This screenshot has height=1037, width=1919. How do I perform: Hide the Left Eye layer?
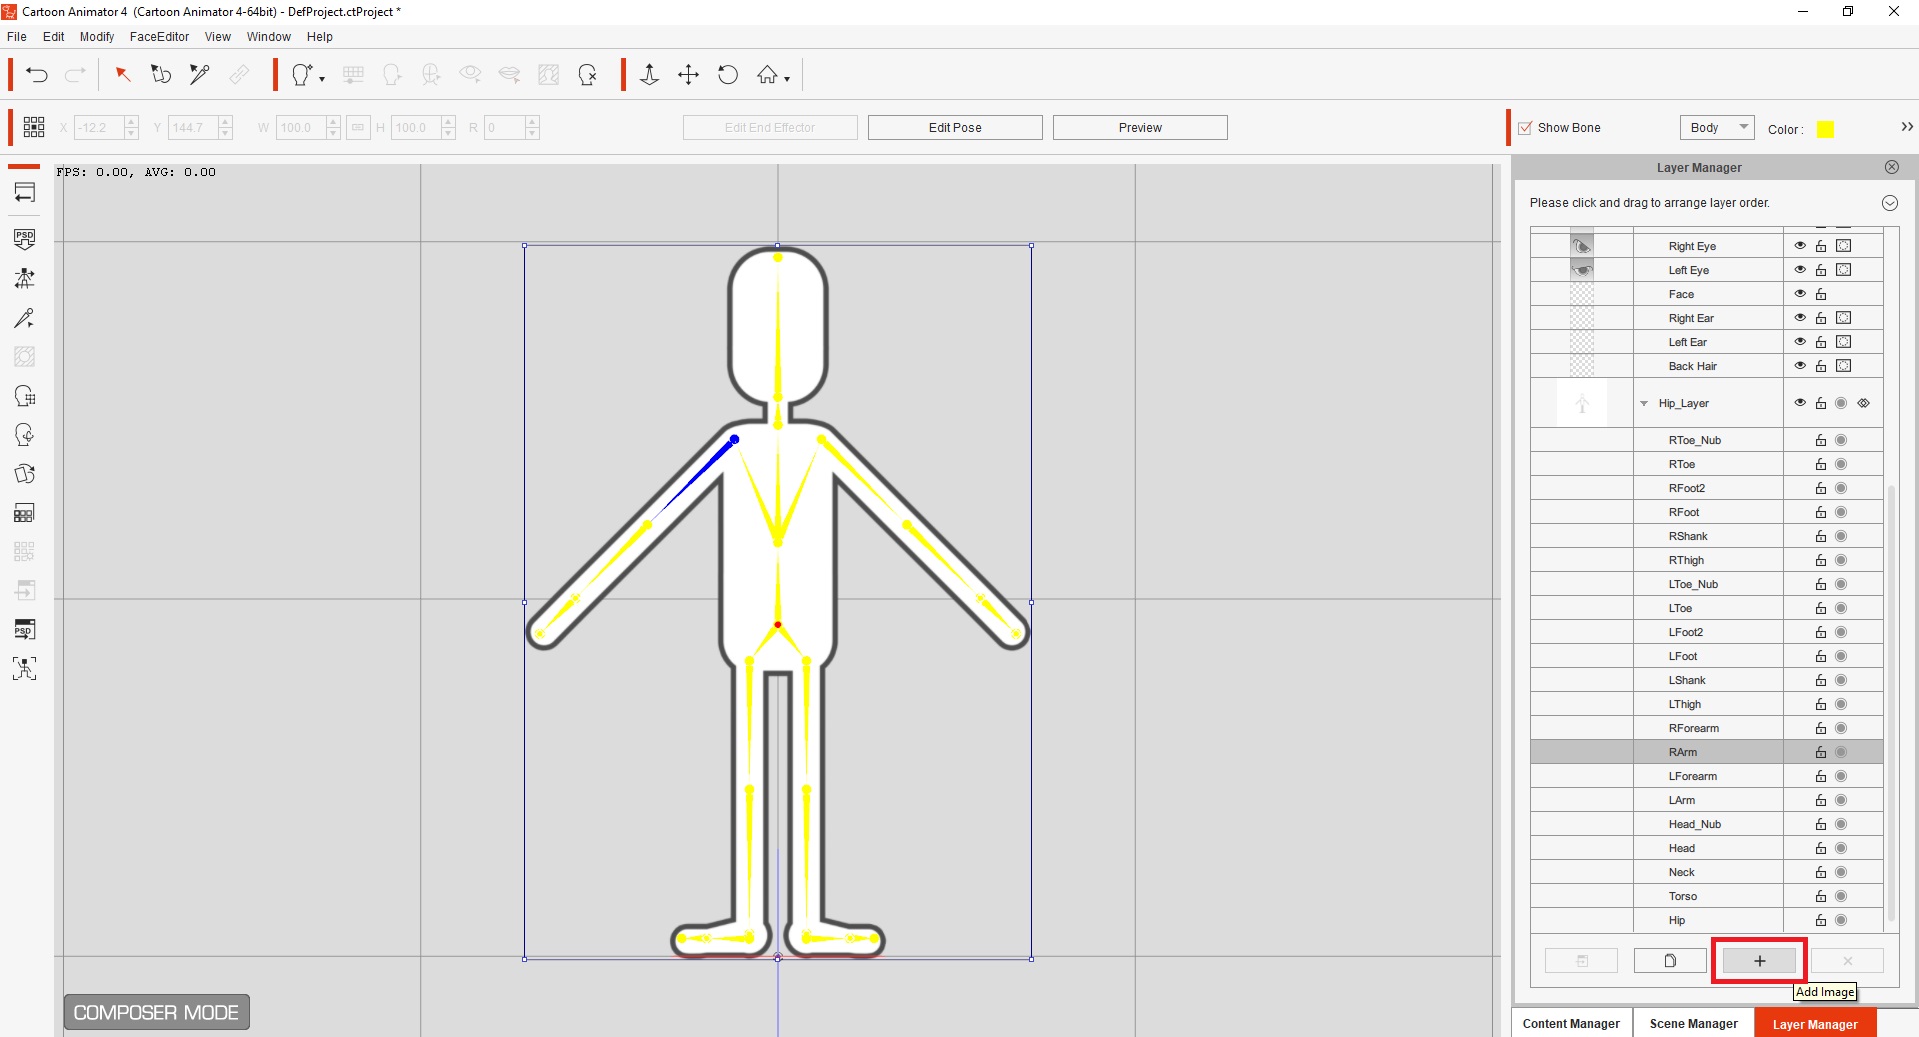click(x=1800, y=270)
